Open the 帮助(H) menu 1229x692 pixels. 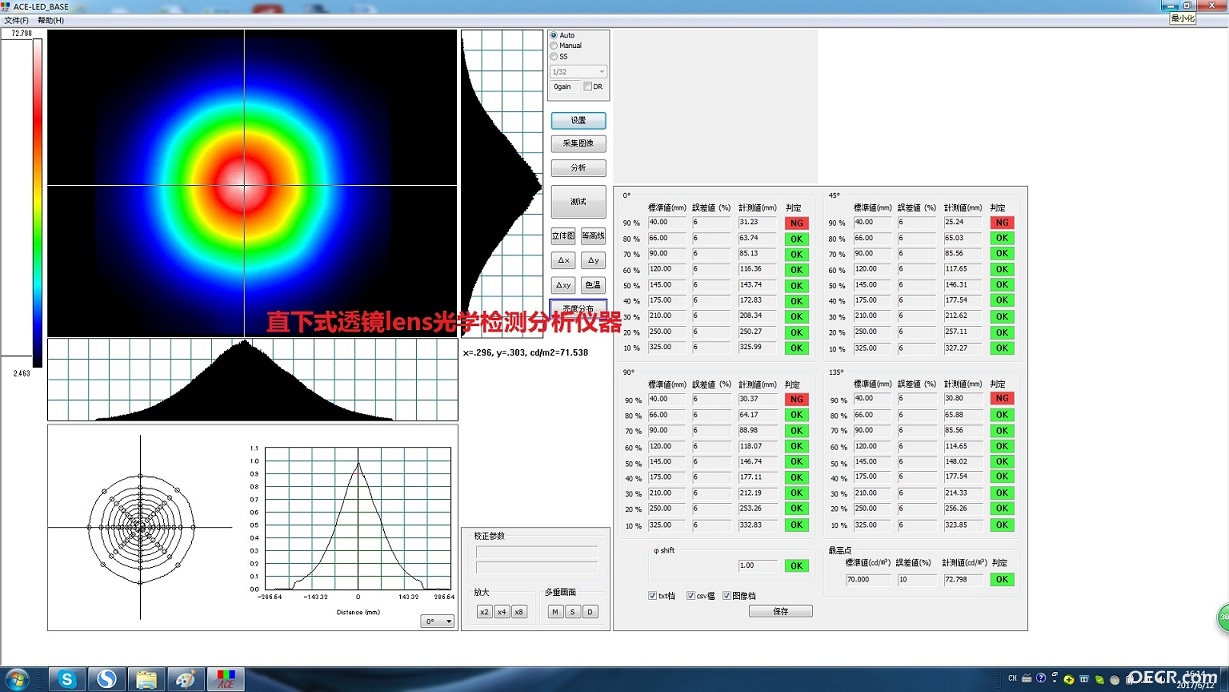point(50,20)
